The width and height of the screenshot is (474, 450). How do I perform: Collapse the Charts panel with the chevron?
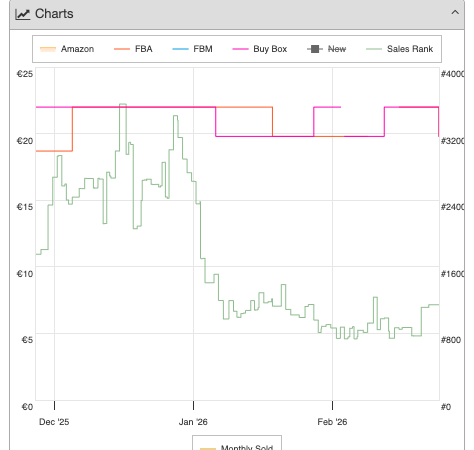(455, 13)
